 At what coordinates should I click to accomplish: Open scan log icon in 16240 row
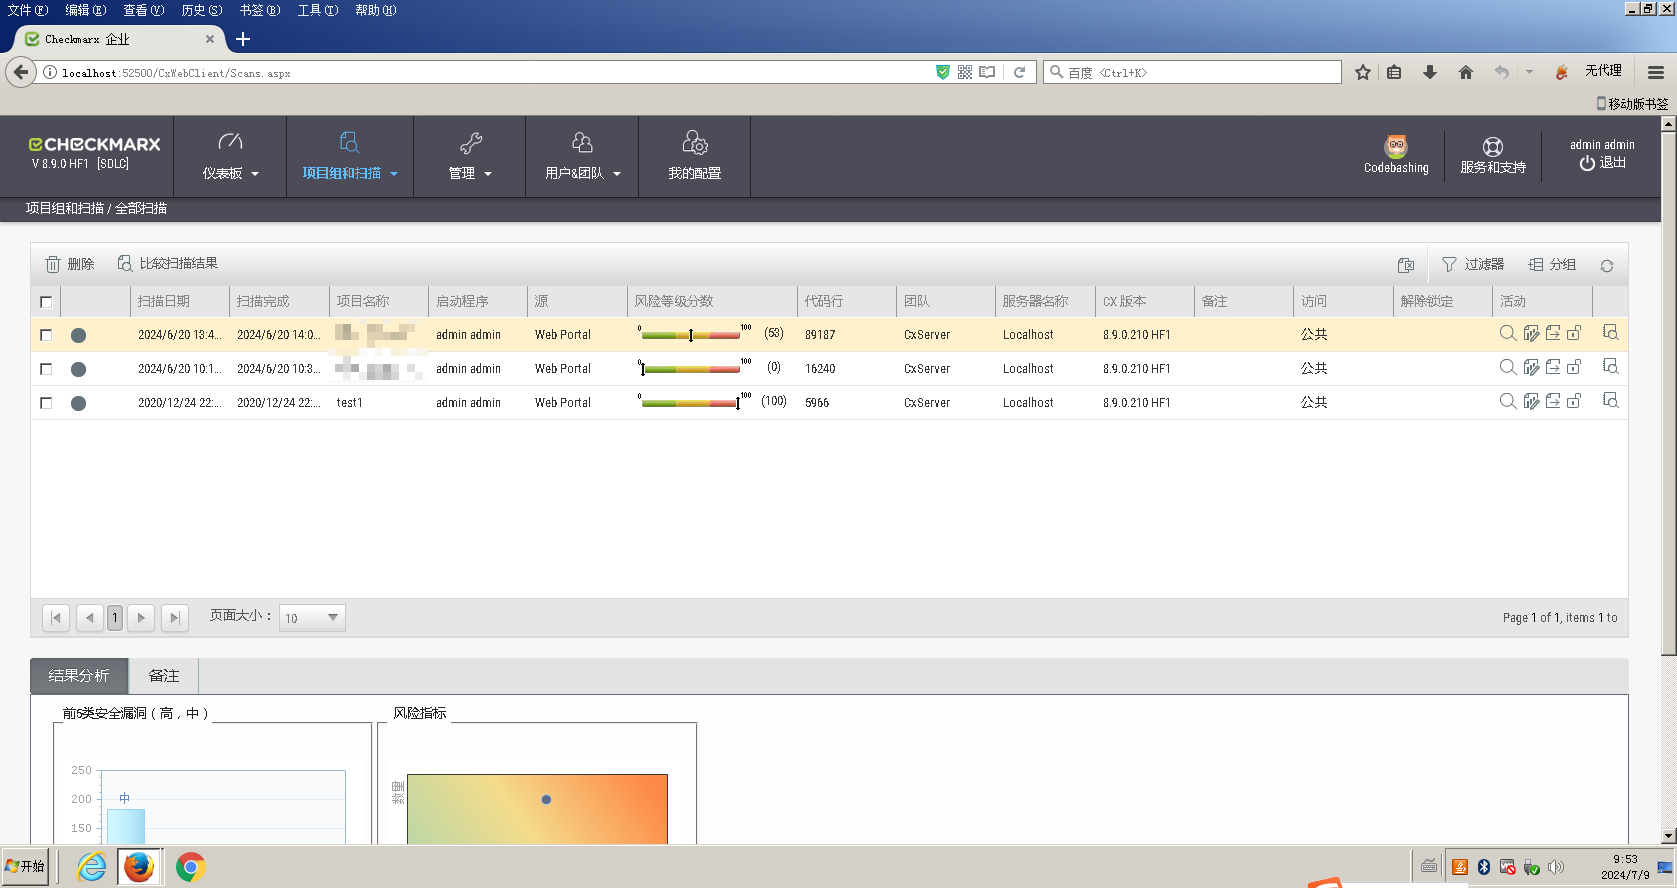click(x=1610, y=366)
